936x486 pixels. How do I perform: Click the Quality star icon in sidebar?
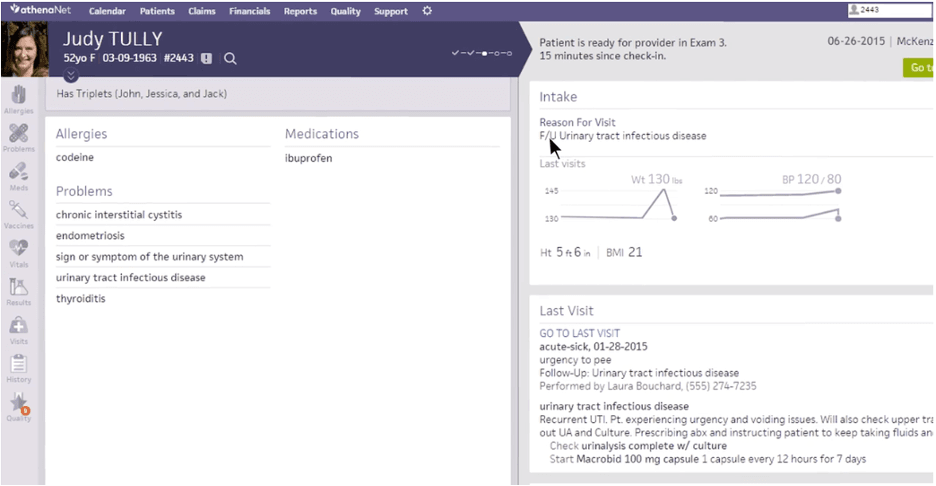click(x=18, y=404)
